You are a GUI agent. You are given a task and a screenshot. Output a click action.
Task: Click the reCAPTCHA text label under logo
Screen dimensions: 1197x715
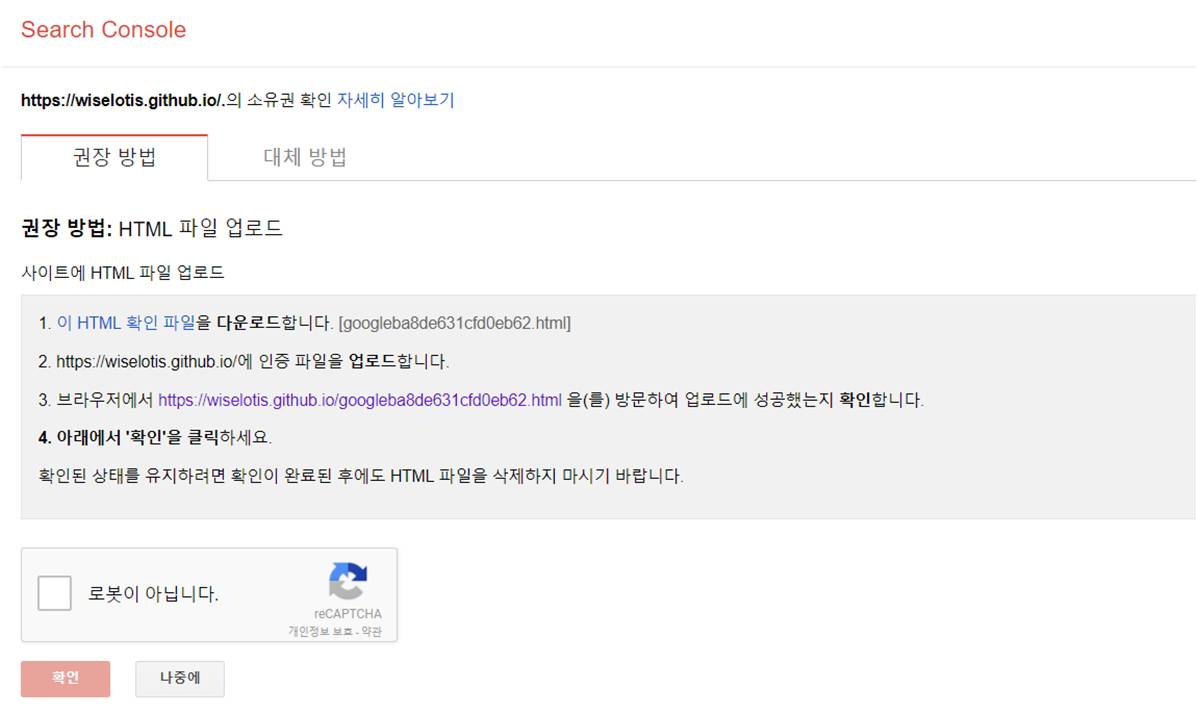click(347, 614)
